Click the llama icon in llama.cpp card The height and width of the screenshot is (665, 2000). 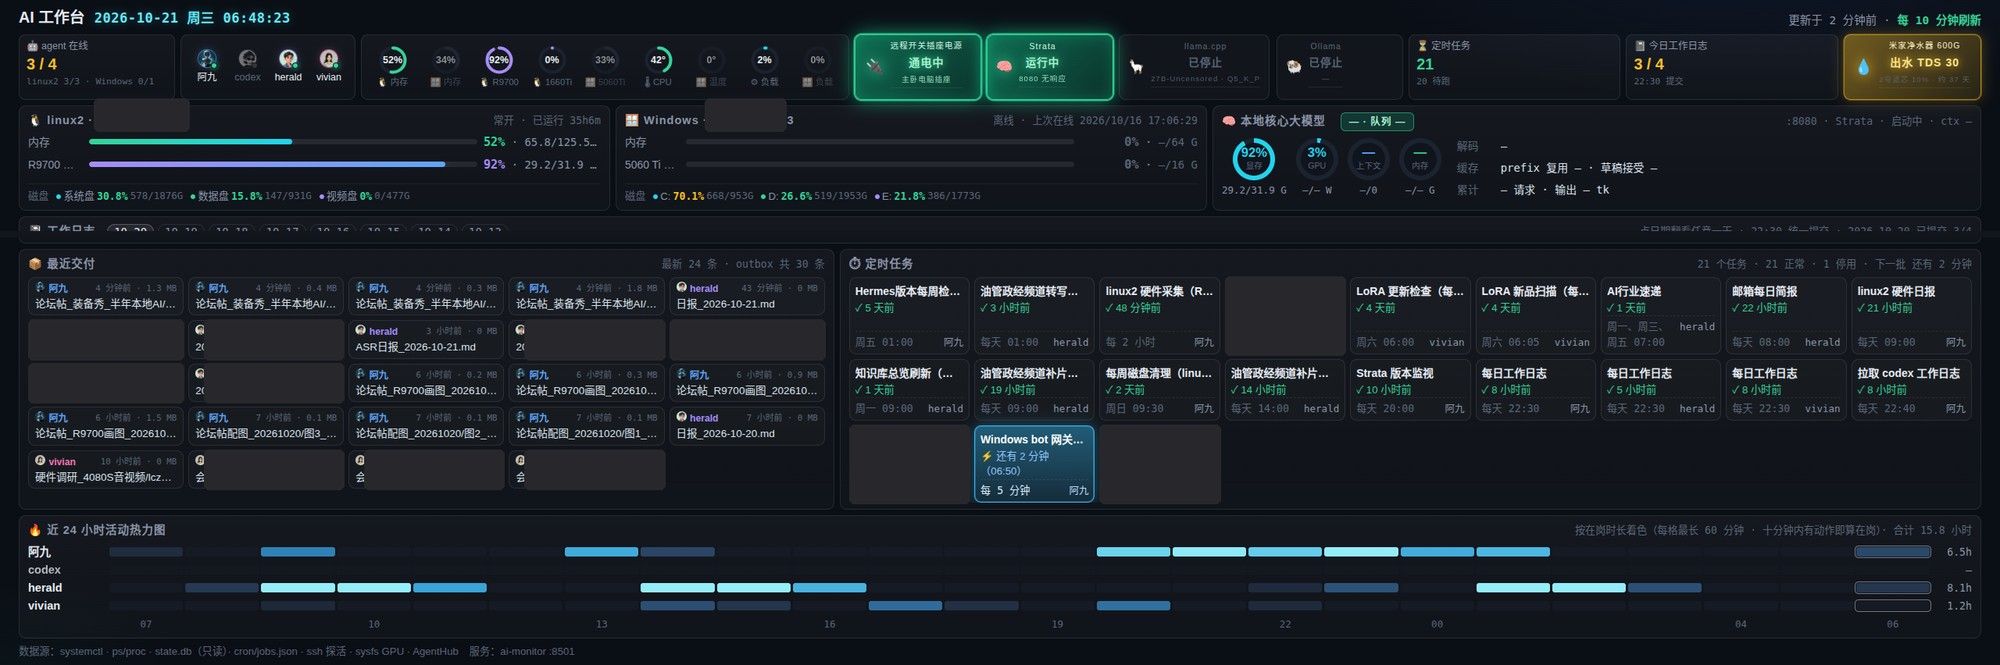(1136, 66)
